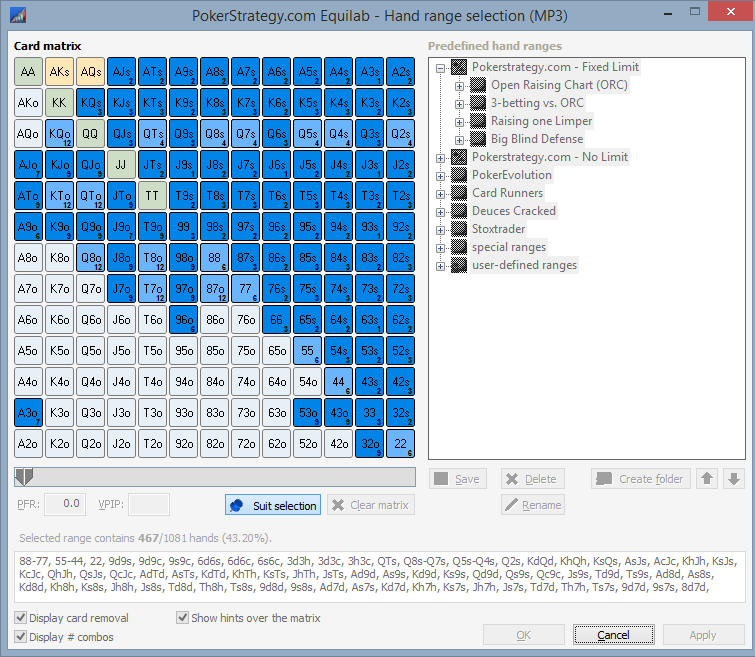Move selected range up with arrow icon

[x=707, y=479]
